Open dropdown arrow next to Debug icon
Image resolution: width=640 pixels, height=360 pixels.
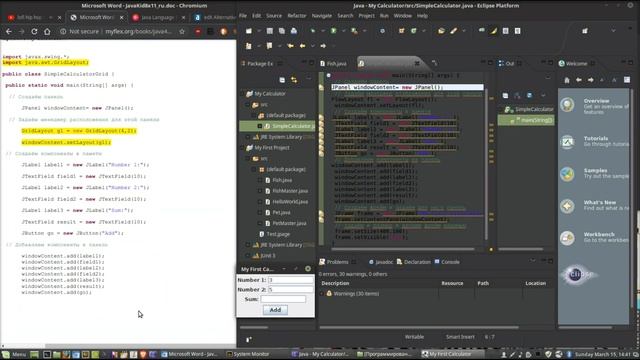[323, 31]
